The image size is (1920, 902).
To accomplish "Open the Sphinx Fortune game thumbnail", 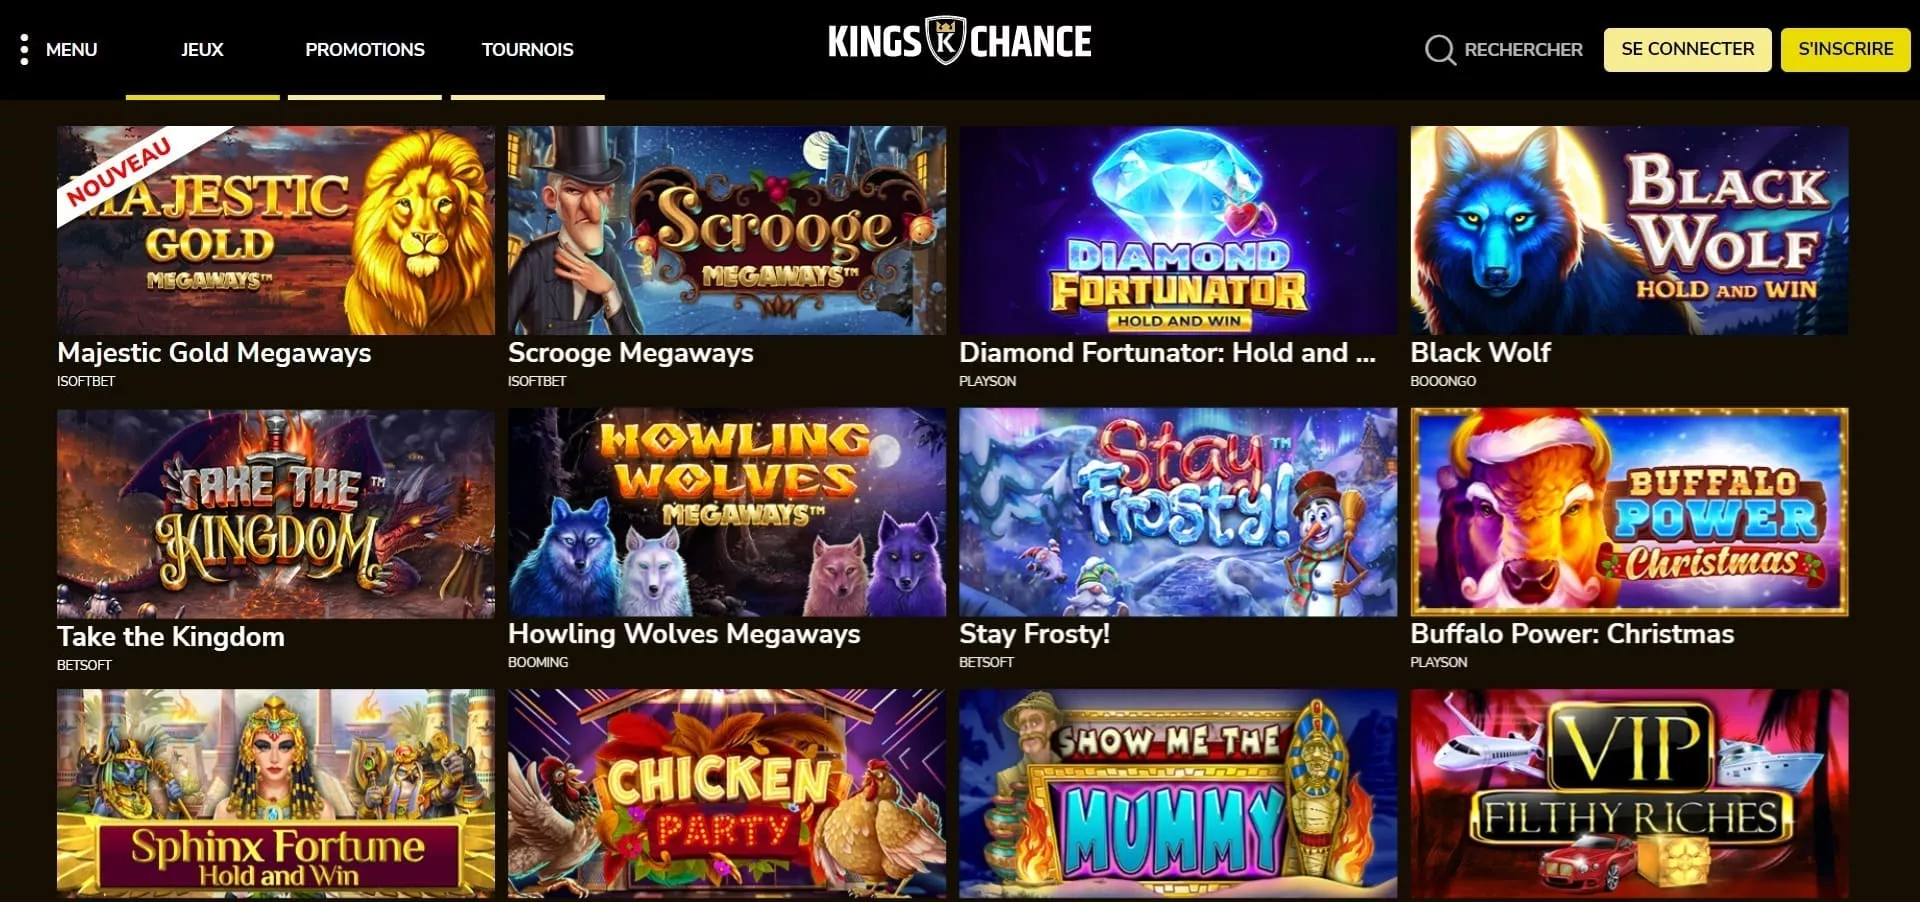I will (276, 793).
